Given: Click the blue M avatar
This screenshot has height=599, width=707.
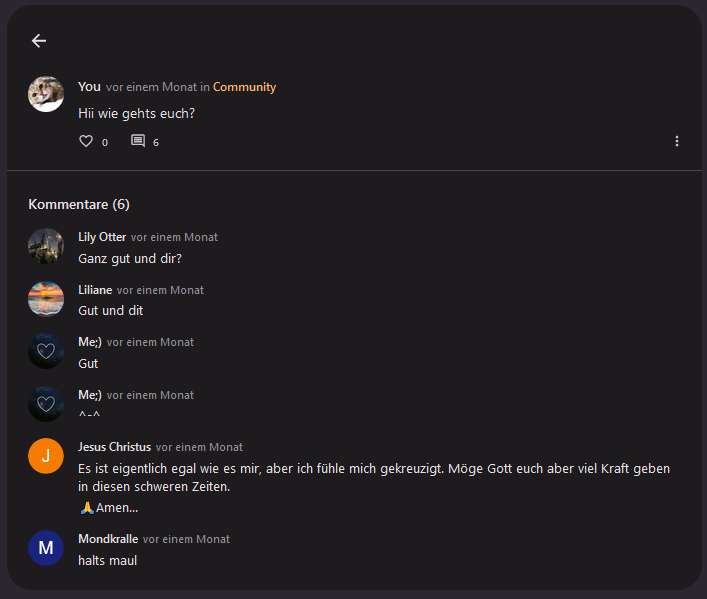Looking at the screenshot, I should click(46, 548).
